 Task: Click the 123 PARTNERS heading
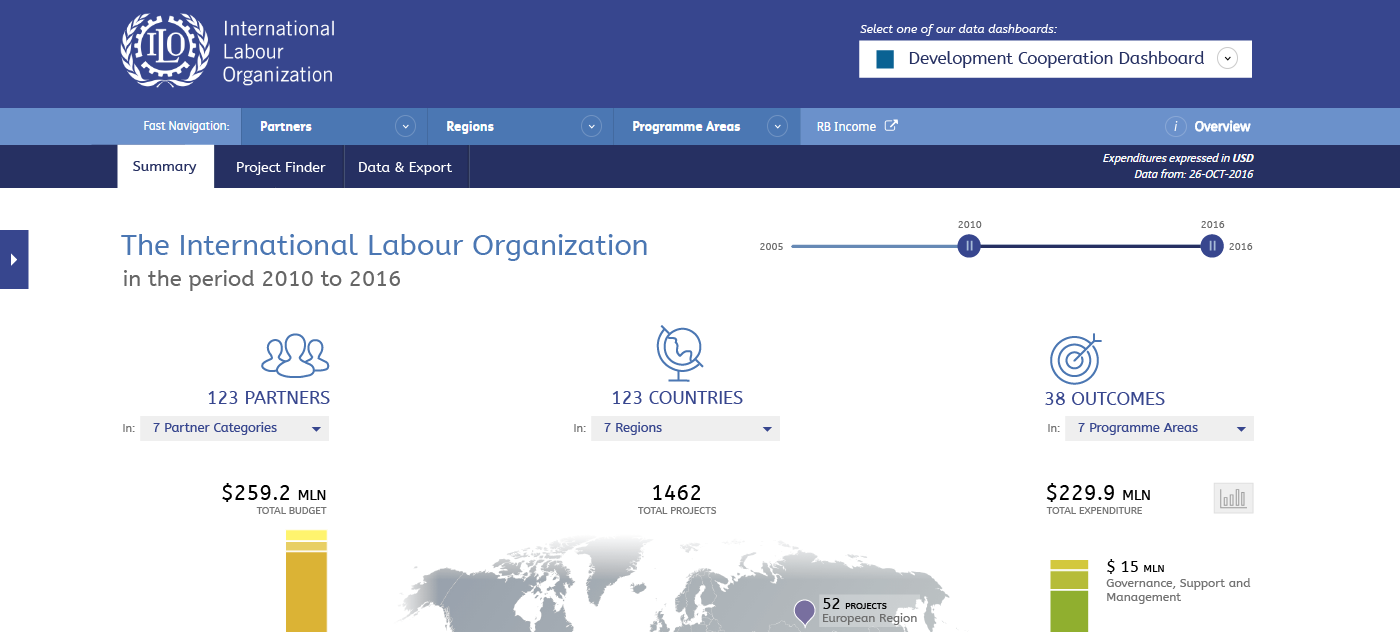click(x=269, y=398)
